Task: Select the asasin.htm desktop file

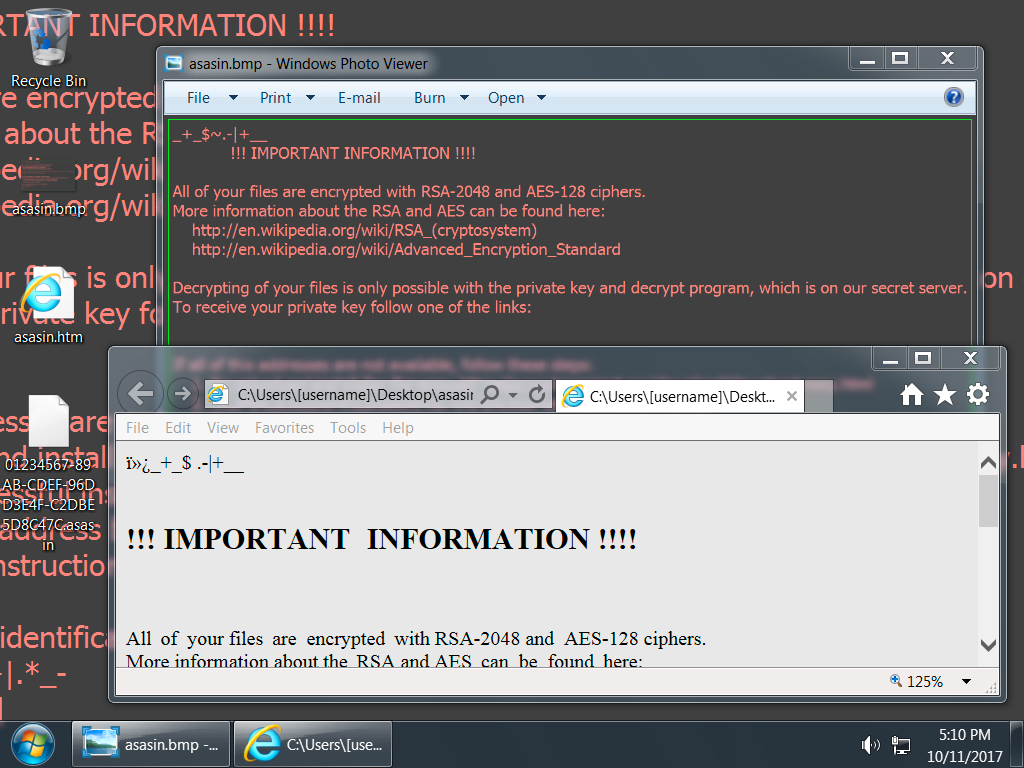Action: tap(48, 306)
